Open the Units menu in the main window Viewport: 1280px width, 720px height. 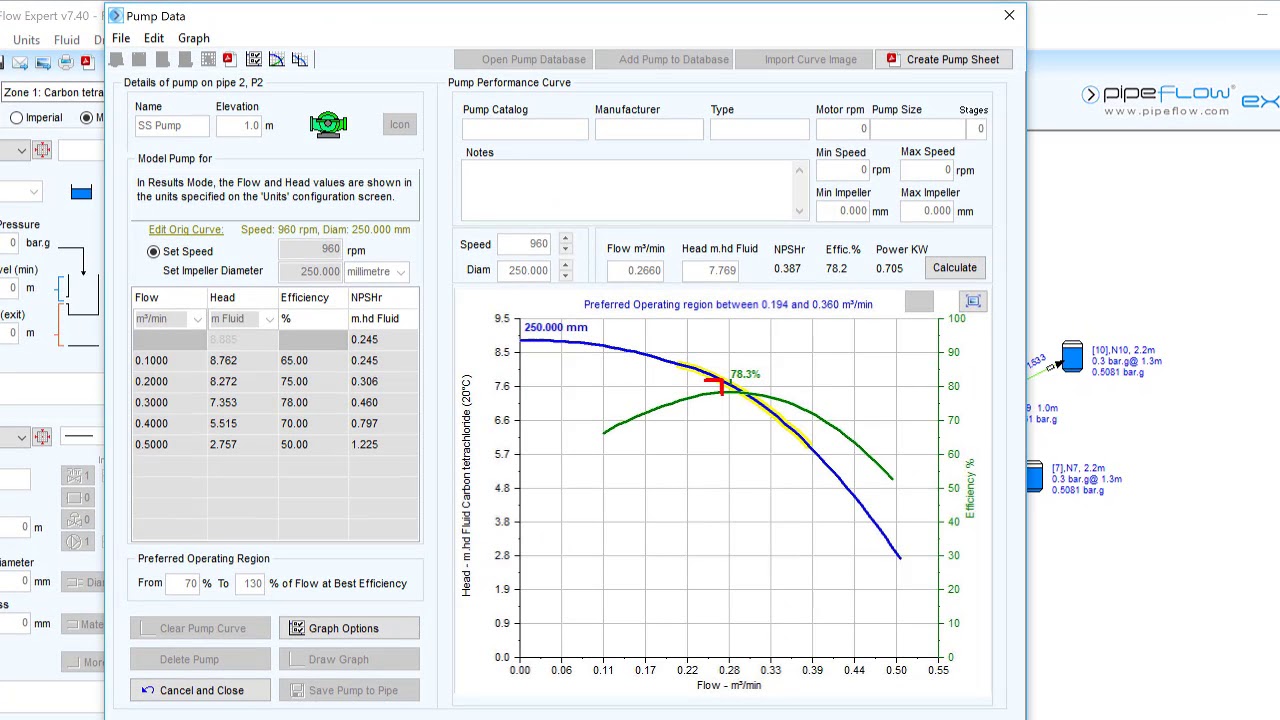point(27,40)
